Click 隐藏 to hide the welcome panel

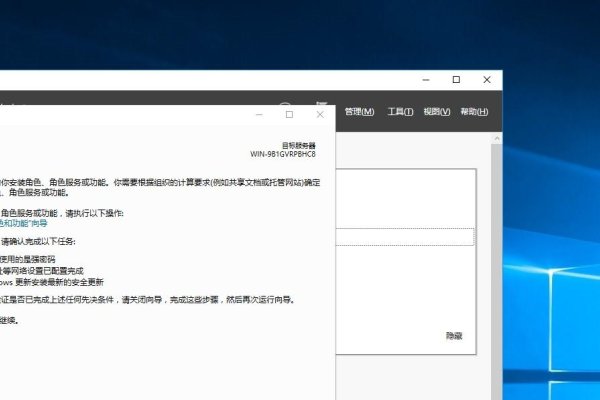(x=454, y=336)
